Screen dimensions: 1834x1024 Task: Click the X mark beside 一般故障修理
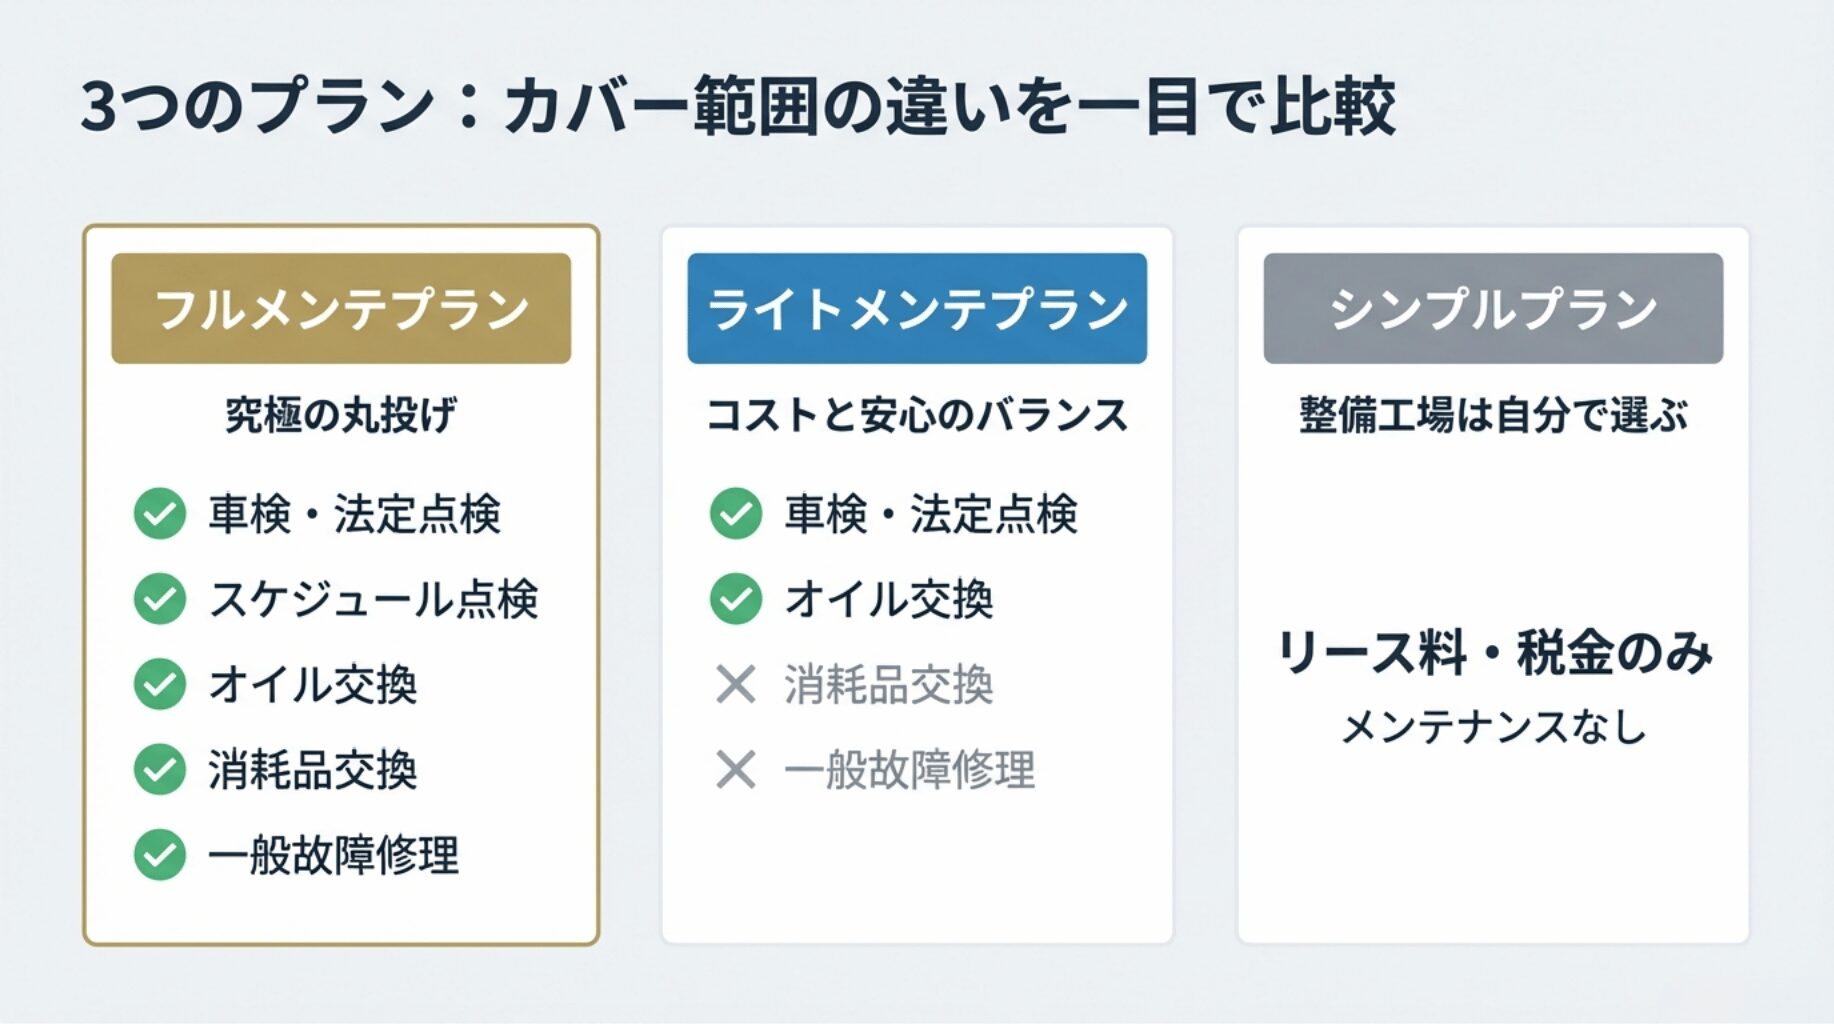[x=736, y=769]
